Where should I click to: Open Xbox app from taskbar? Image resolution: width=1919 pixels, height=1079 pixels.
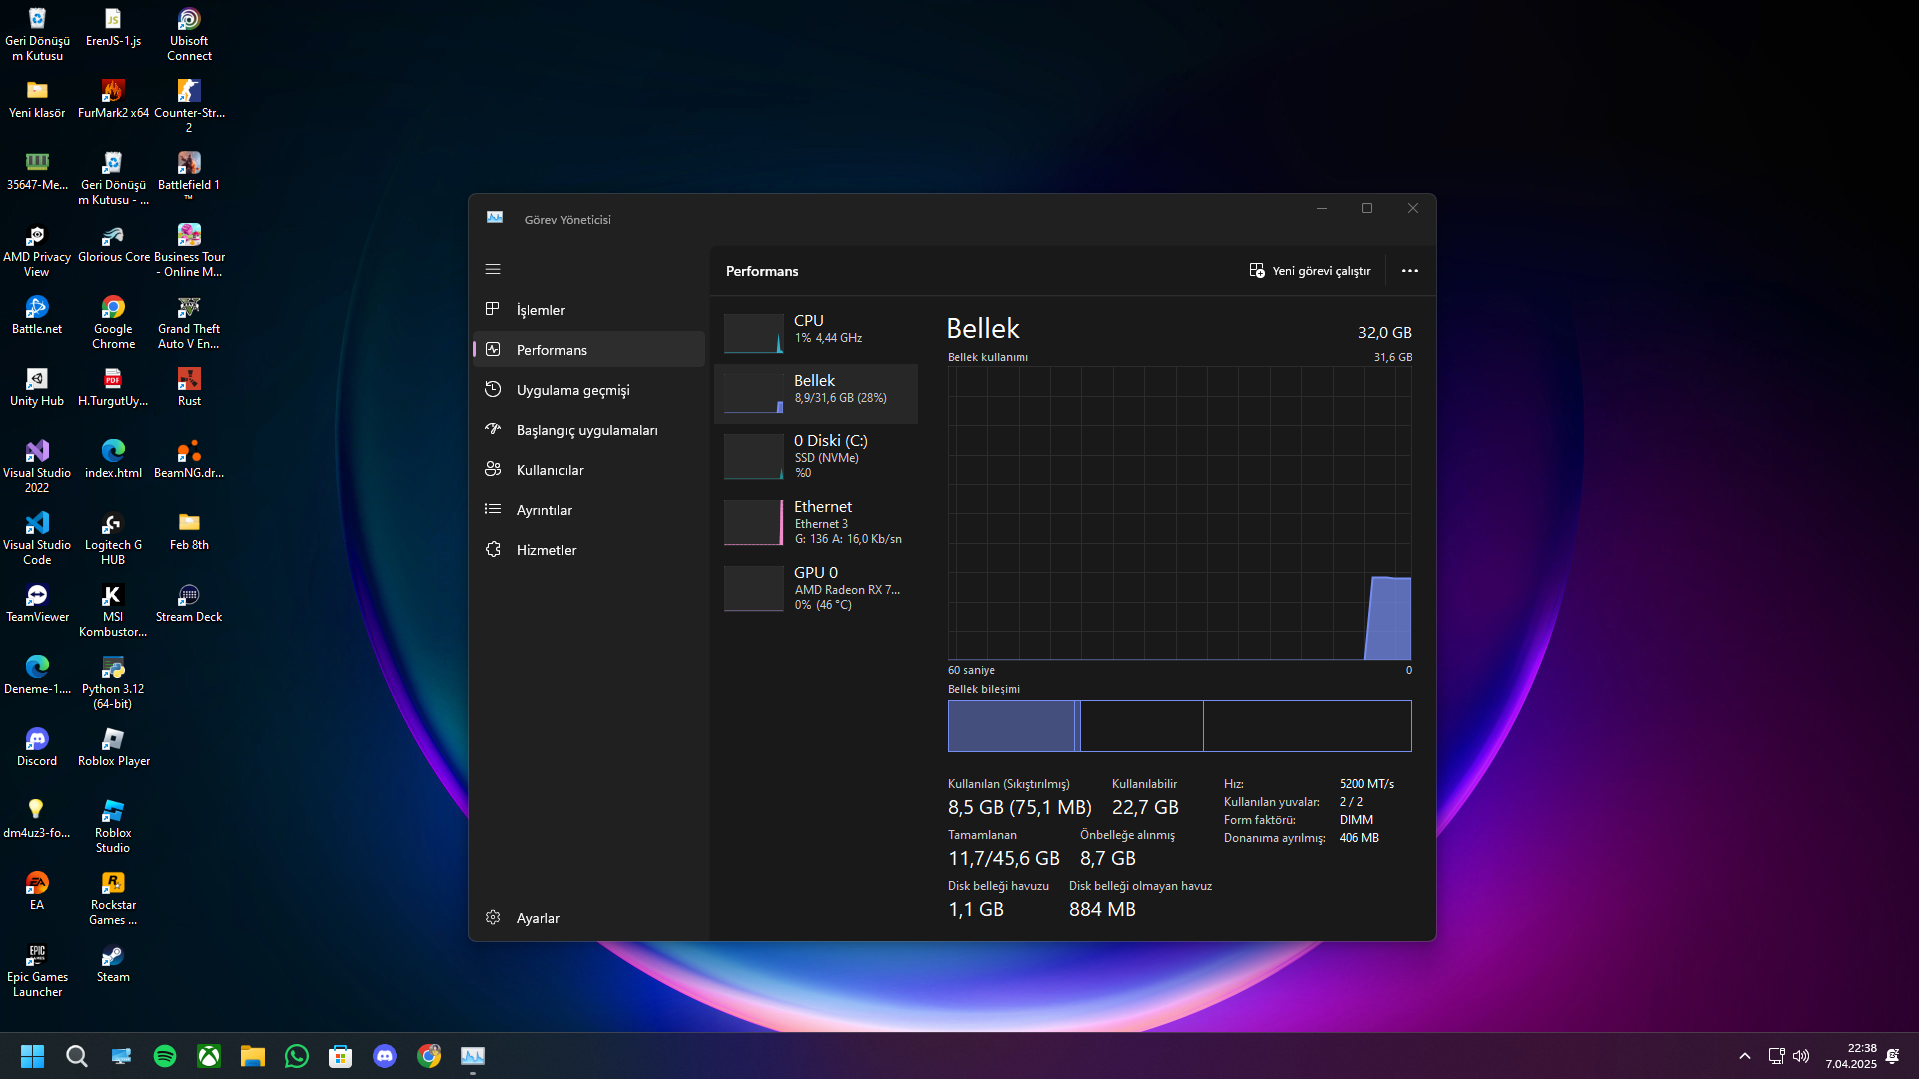(x=209, y=1056)
